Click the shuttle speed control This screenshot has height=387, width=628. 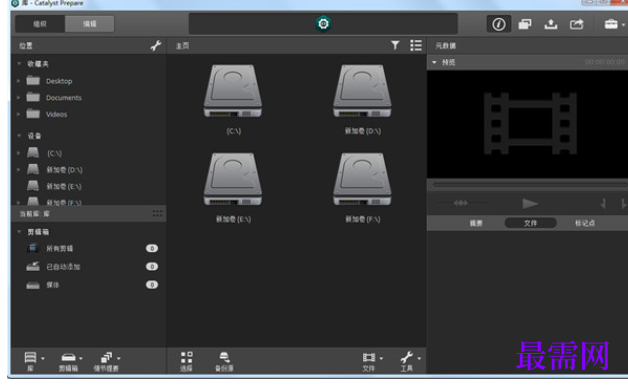(461, 204)
